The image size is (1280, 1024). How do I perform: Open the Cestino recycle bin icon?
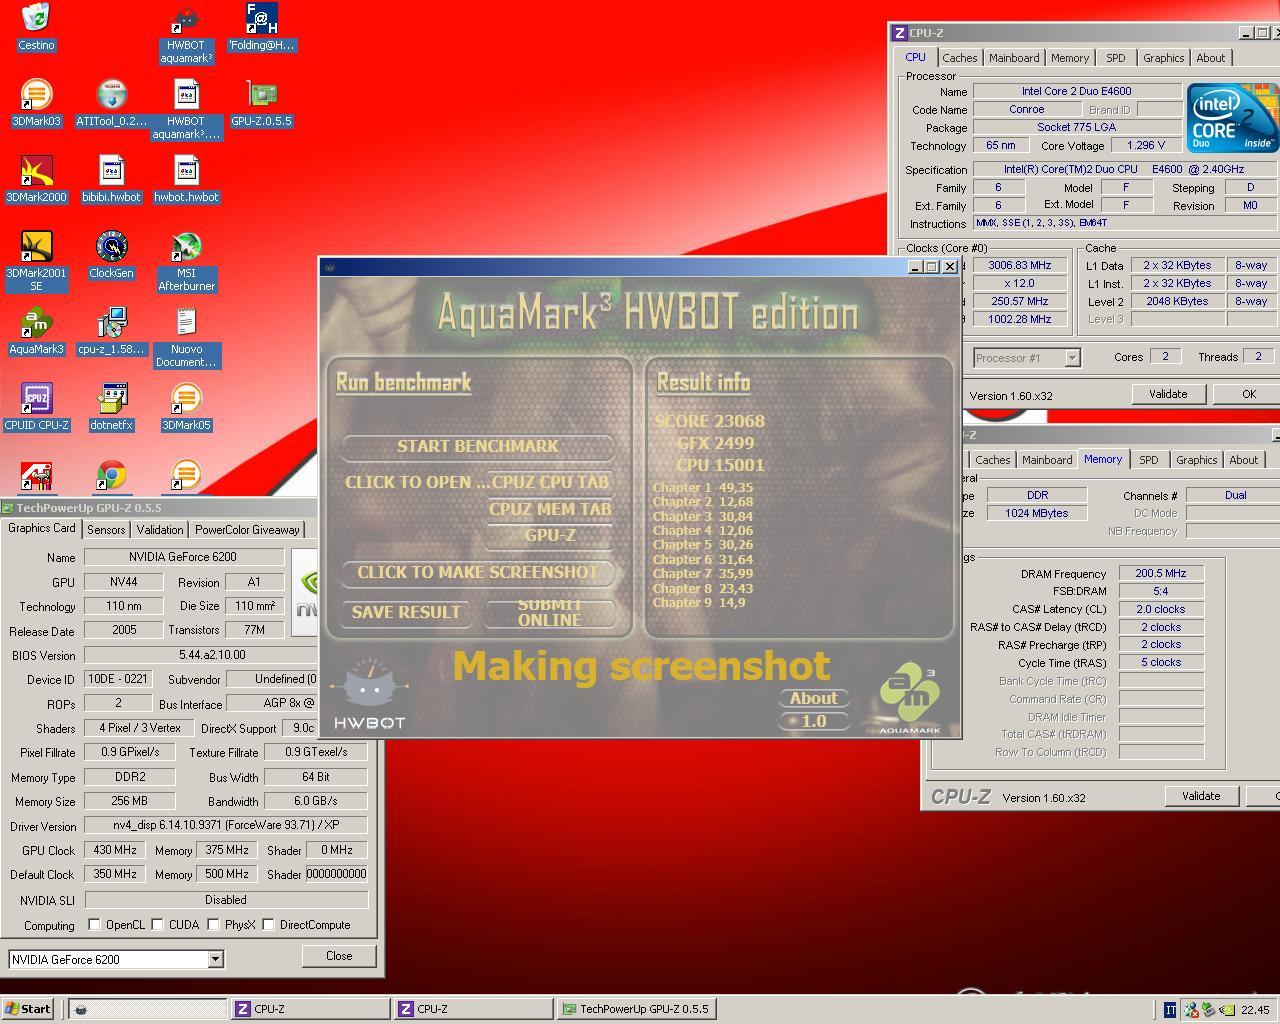36,26
